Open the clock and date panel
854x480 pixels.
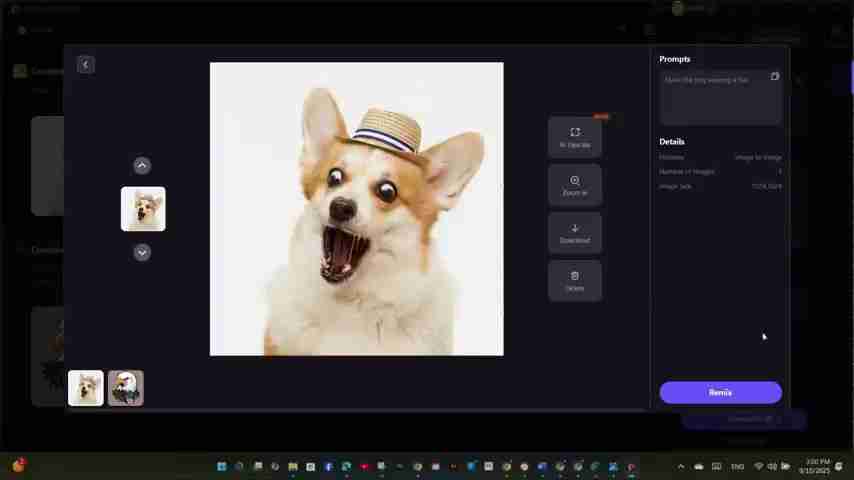(x=815, y=466)
